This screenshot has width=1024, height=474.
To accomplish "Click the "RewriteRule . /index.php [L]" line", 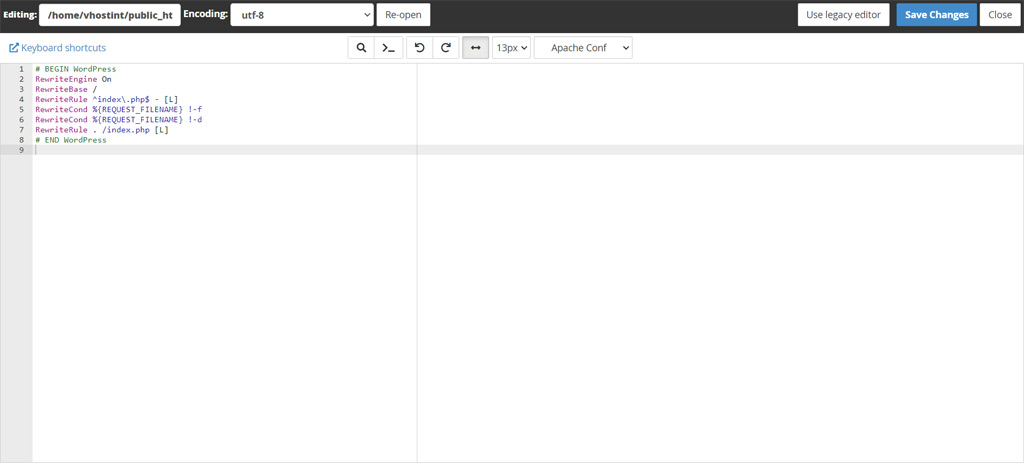I will pos(102,129).
